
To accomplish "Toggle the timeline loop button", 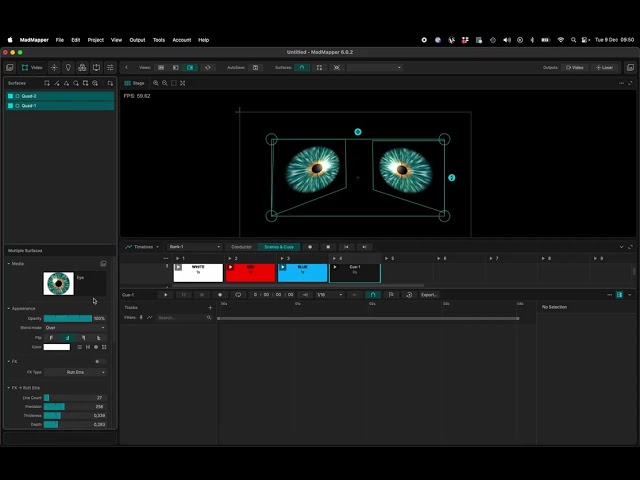I will coord(238,295).
